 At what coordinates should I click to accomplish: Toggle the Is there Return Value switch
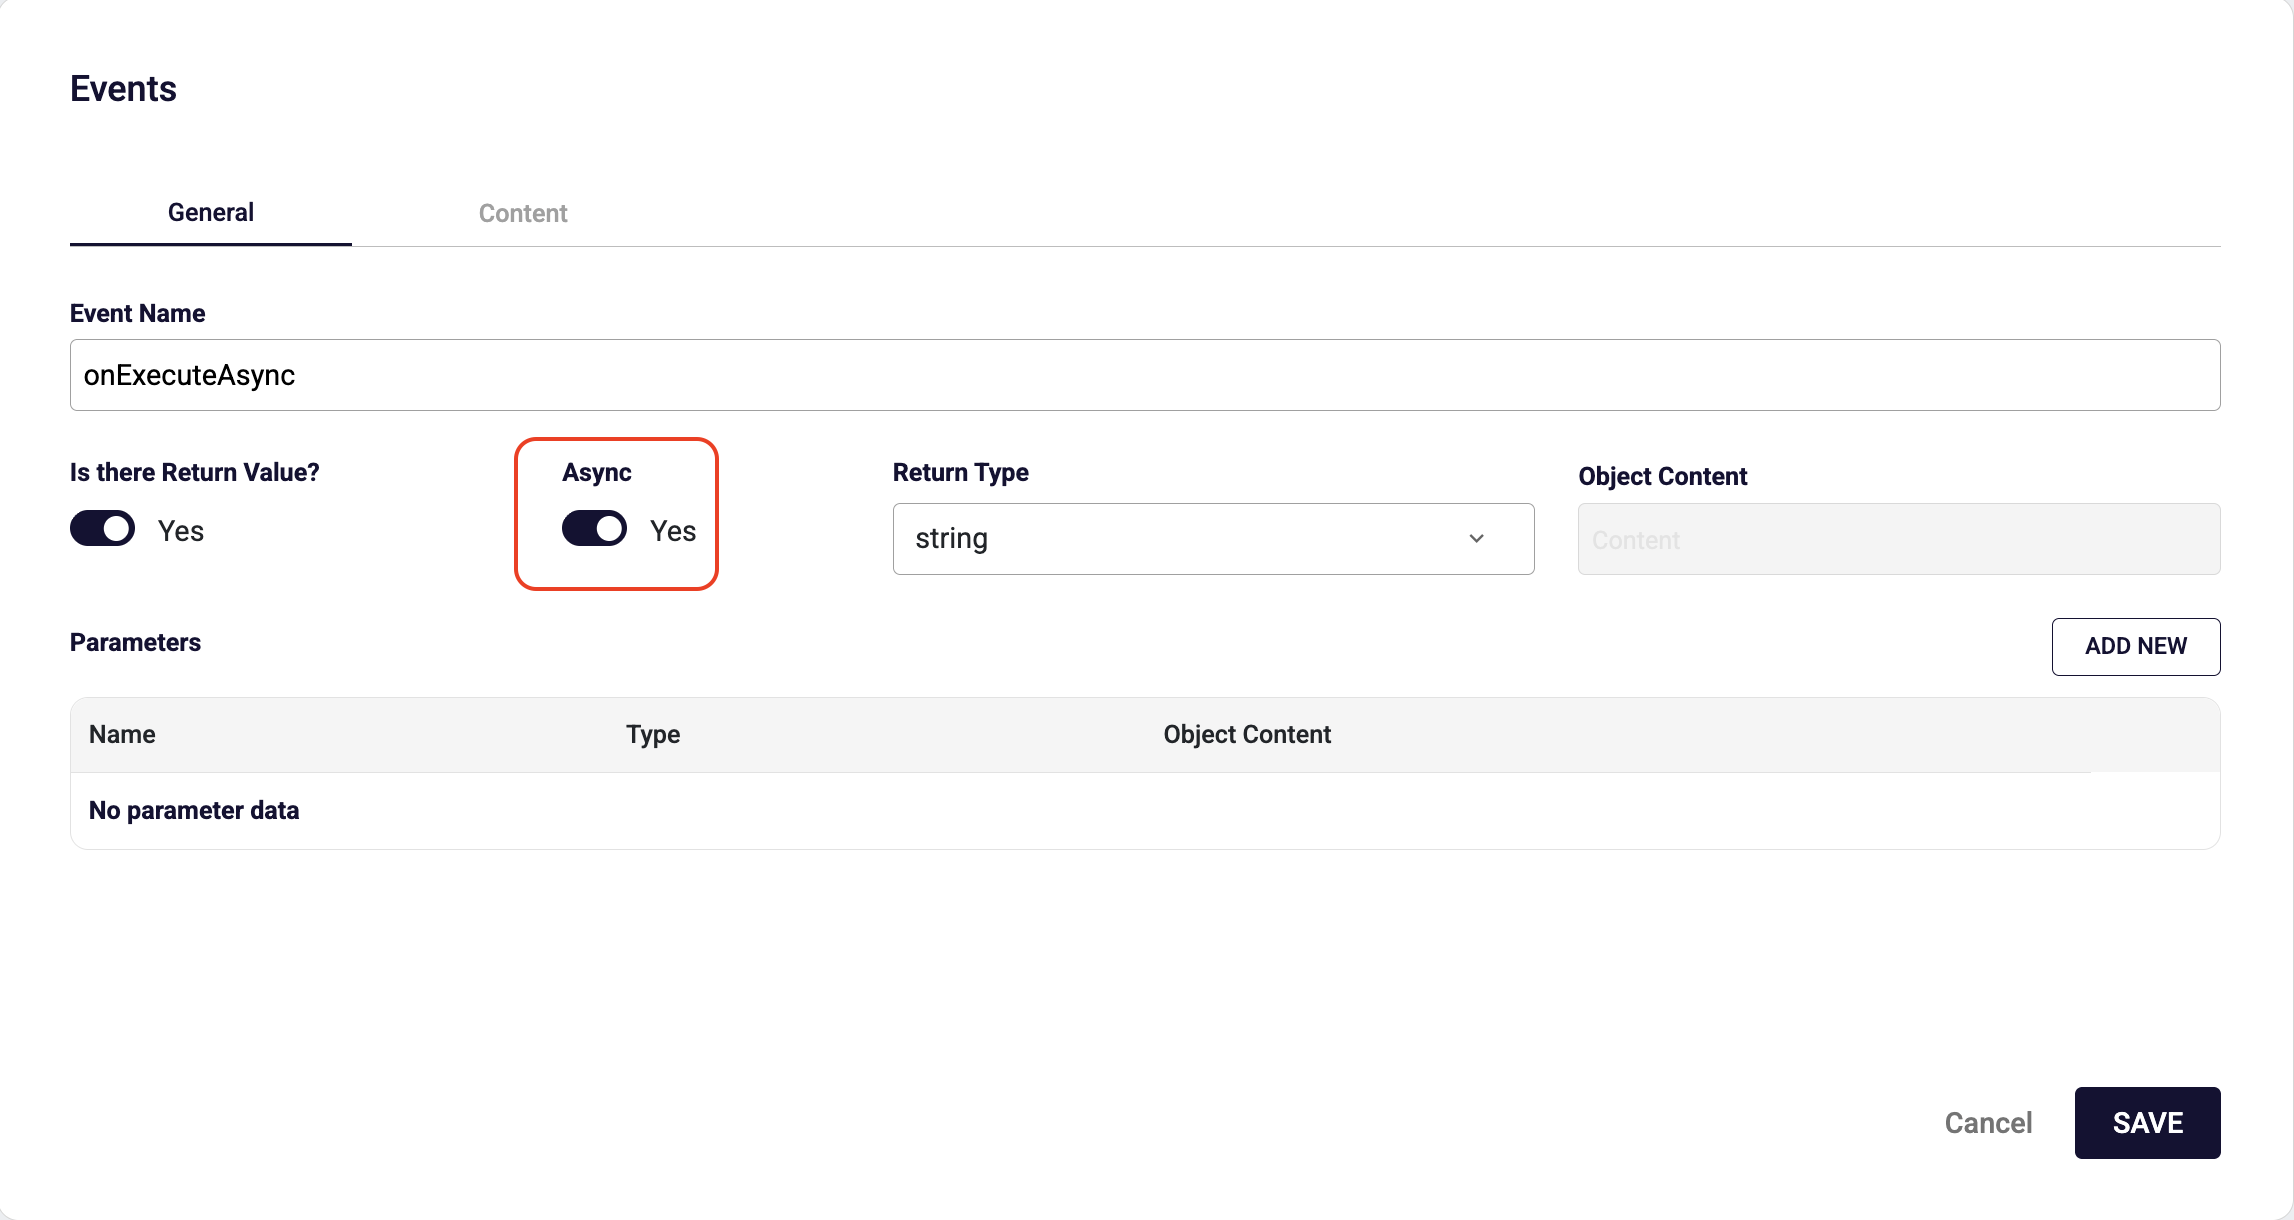102,529
